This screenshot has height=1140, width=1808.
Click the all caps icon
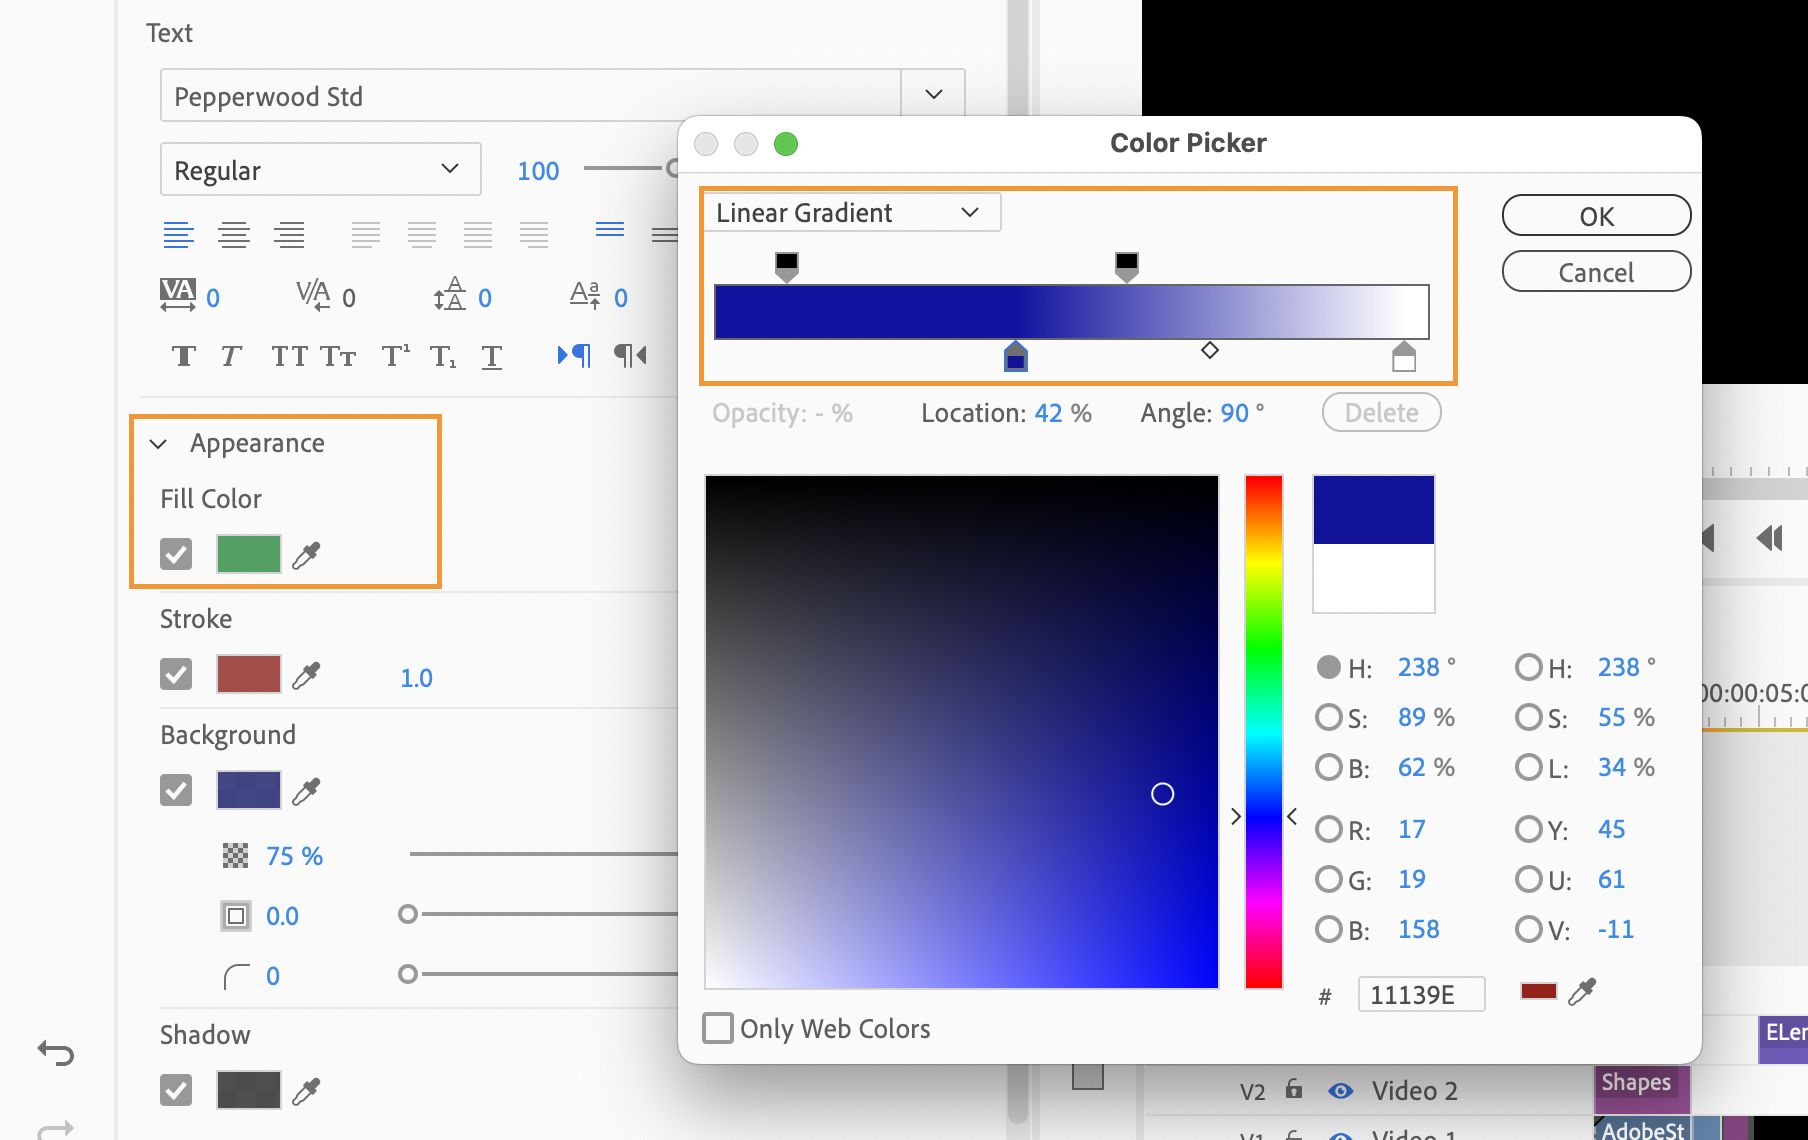289,355
